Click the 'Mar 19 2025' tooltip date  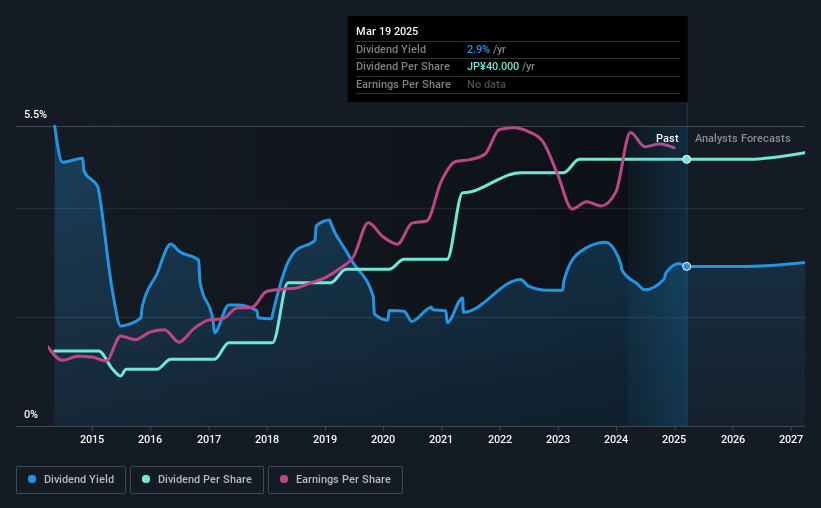tap(387, 31)
